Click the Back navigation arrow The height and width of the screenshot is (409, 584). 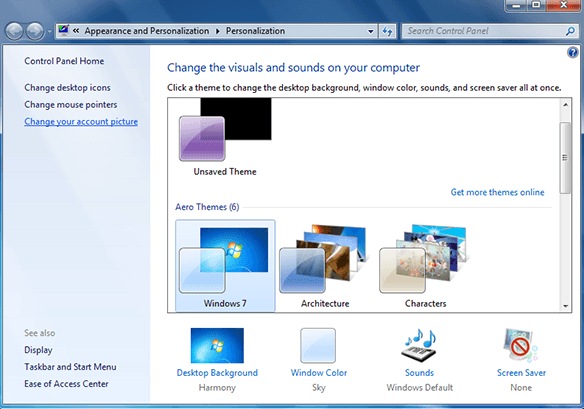tap(15, 31)
